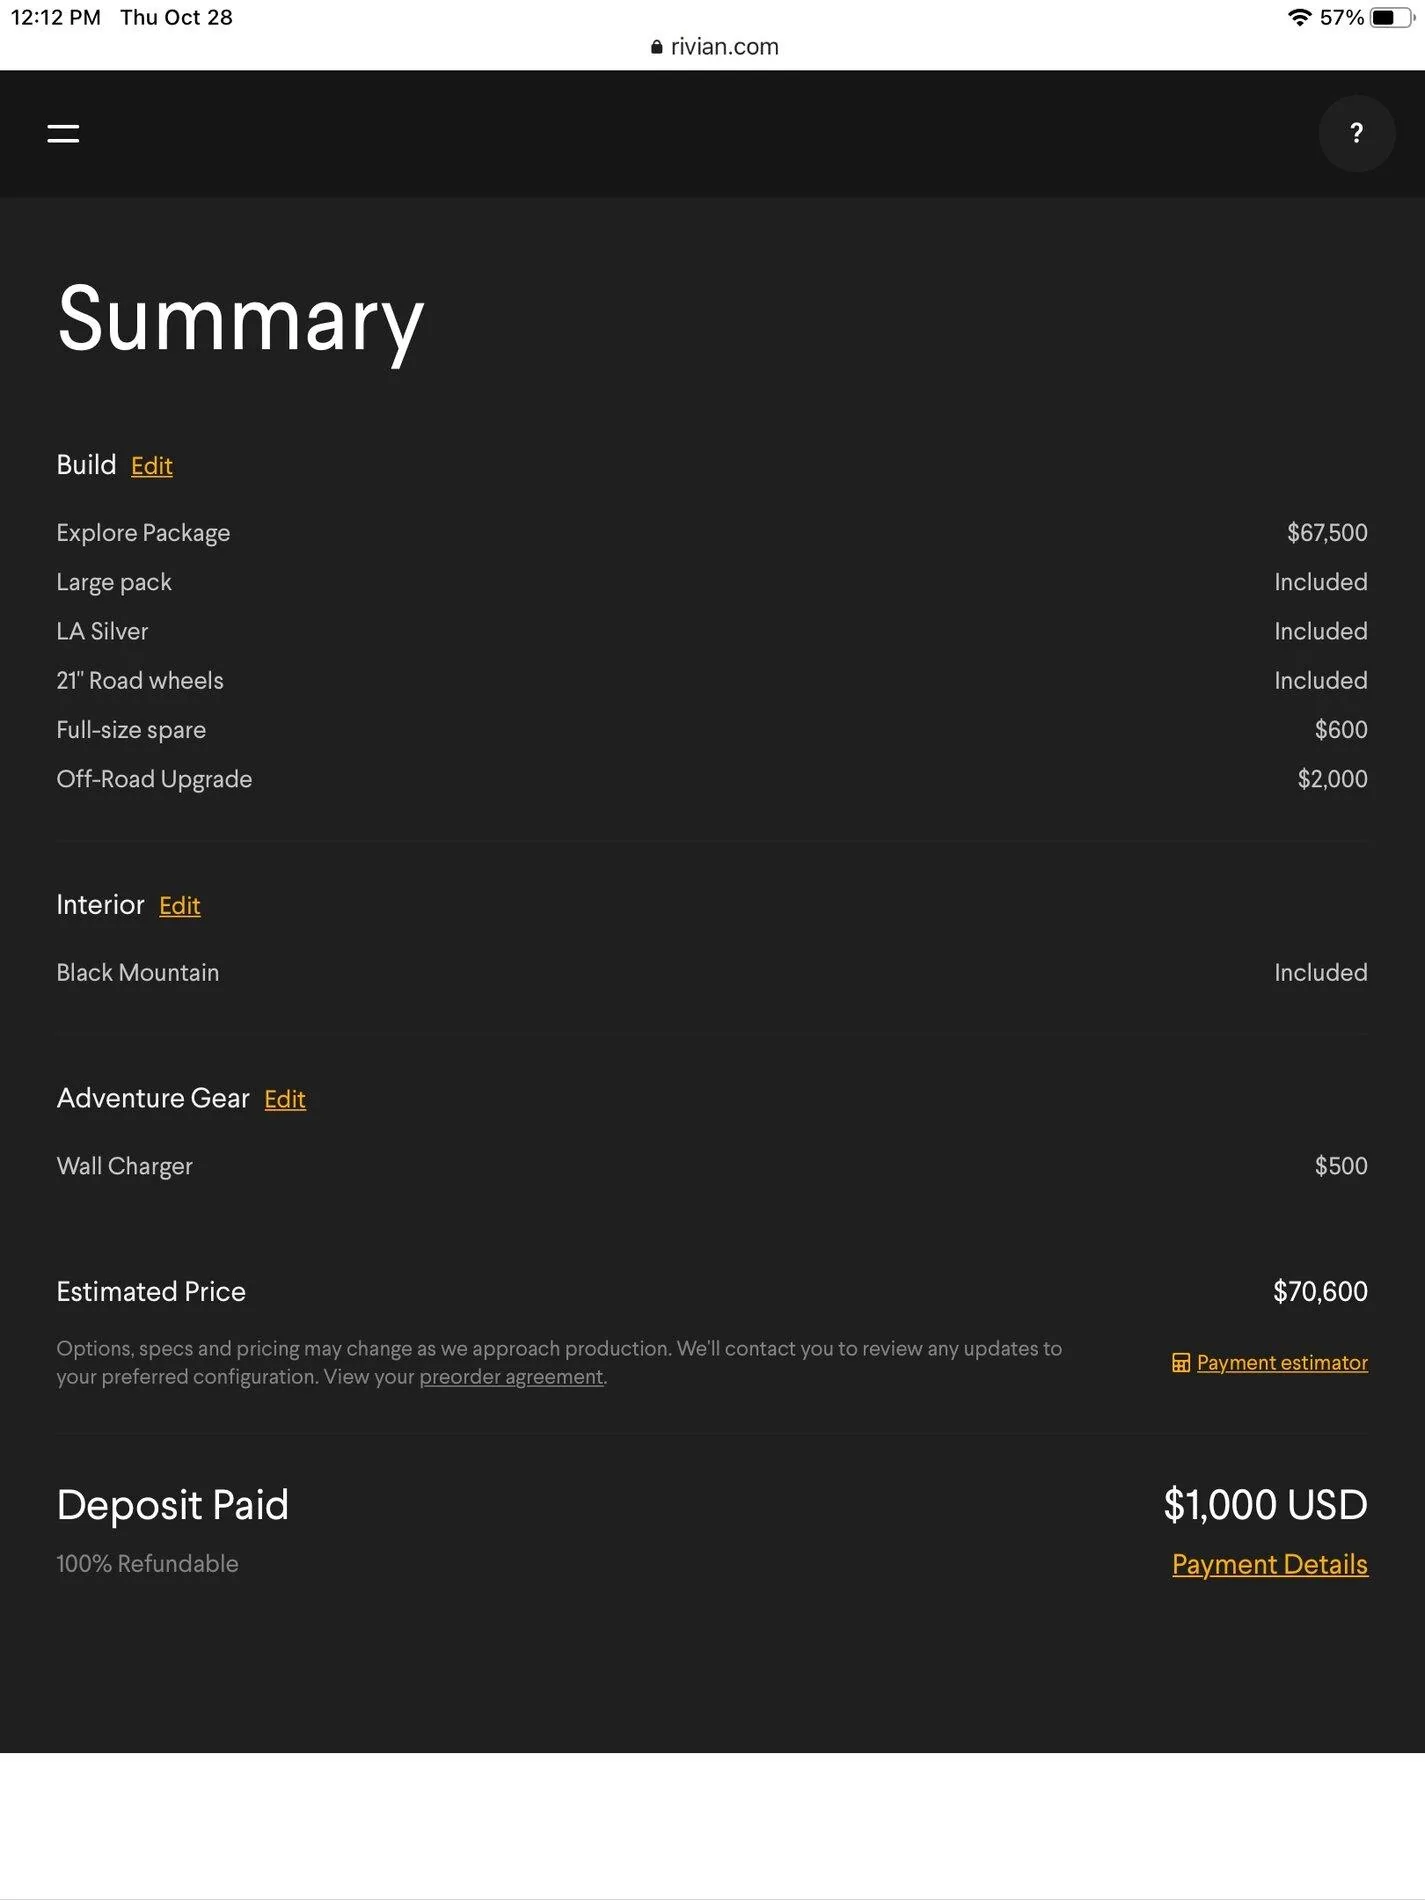The image size is (1425, 1900).
Task: View Payment Details for deposit
Action: coord(1270,1564)
